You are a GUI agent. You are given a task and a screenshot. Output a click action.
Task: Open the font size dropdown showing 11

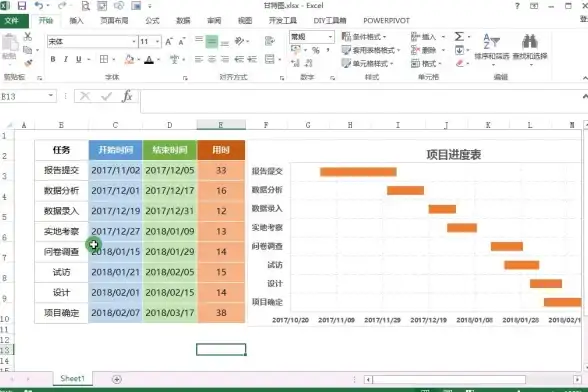158,42
